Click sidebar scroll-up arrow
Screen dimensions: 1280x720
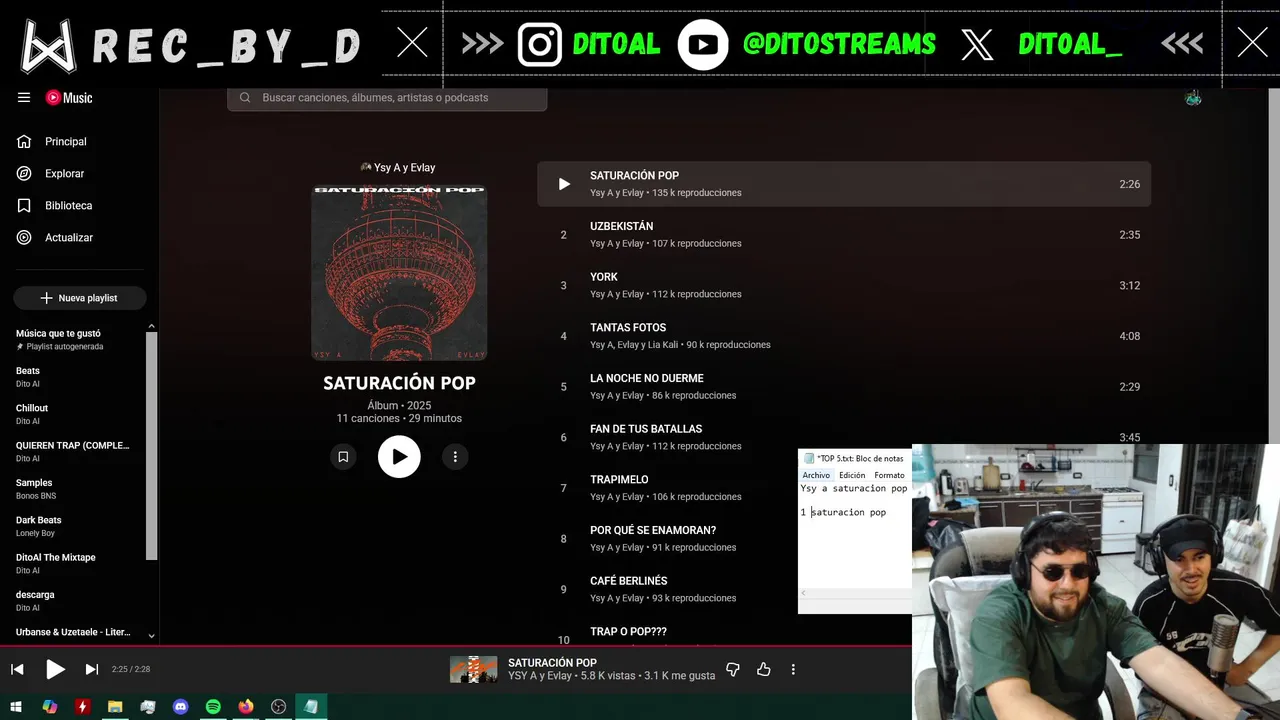152,326
